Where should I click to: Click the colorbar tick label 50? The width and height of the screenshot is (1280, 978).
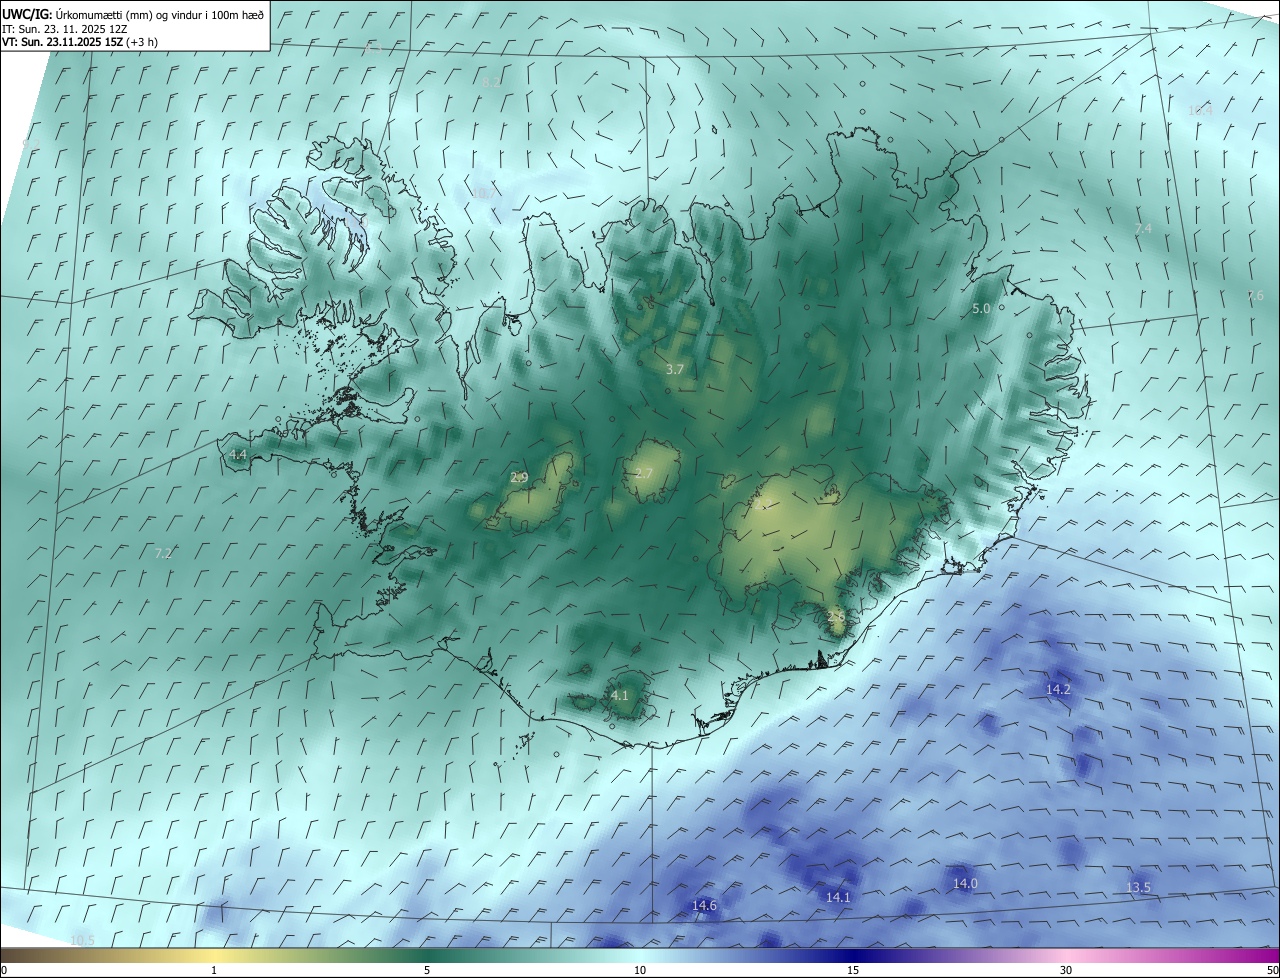tap(1273, 970)
